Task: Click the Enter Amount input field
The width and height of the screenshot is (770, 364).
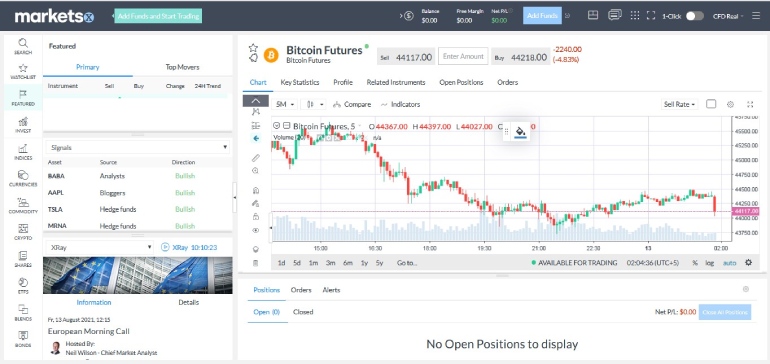Action: pyautogui.click(x=463, y=56)
